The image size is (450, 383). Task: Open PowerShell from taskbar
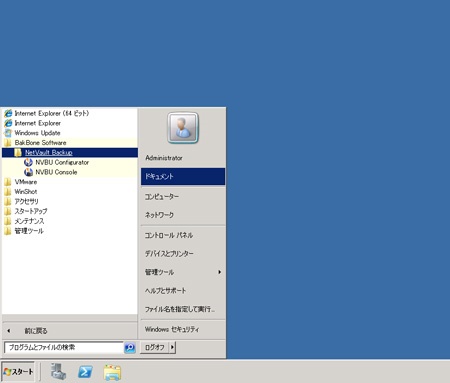[85, 372]
